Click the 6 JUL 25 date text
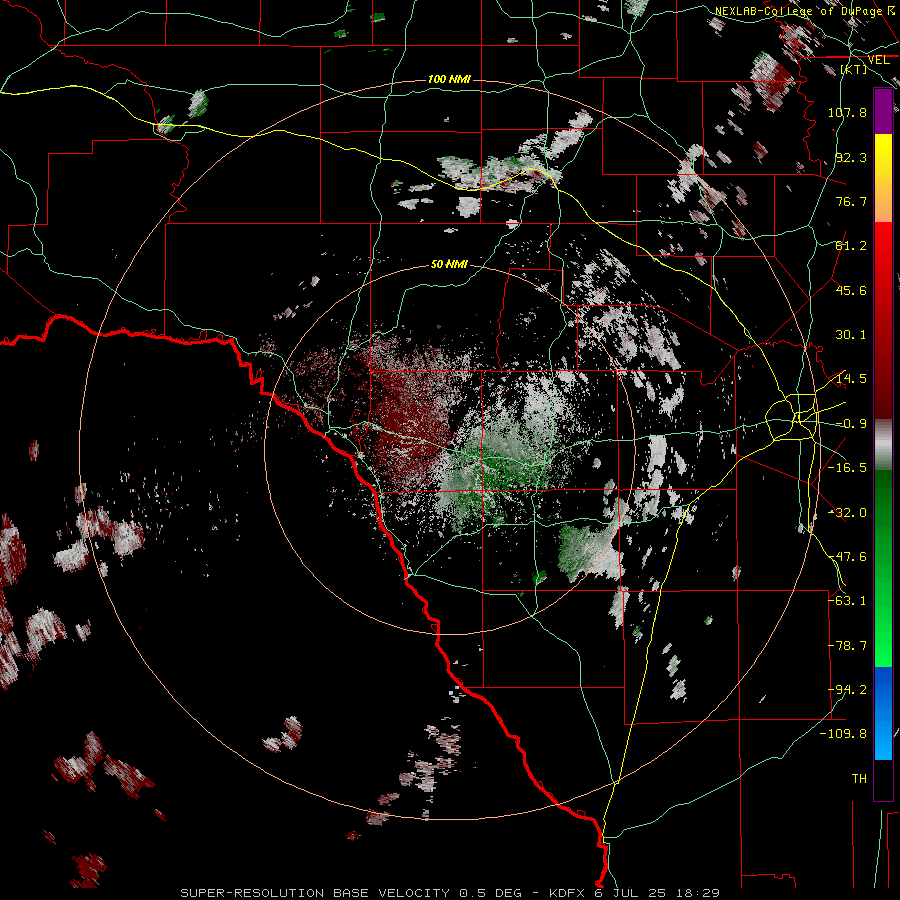This screenshot has width=900, height=900. point(630,893)
